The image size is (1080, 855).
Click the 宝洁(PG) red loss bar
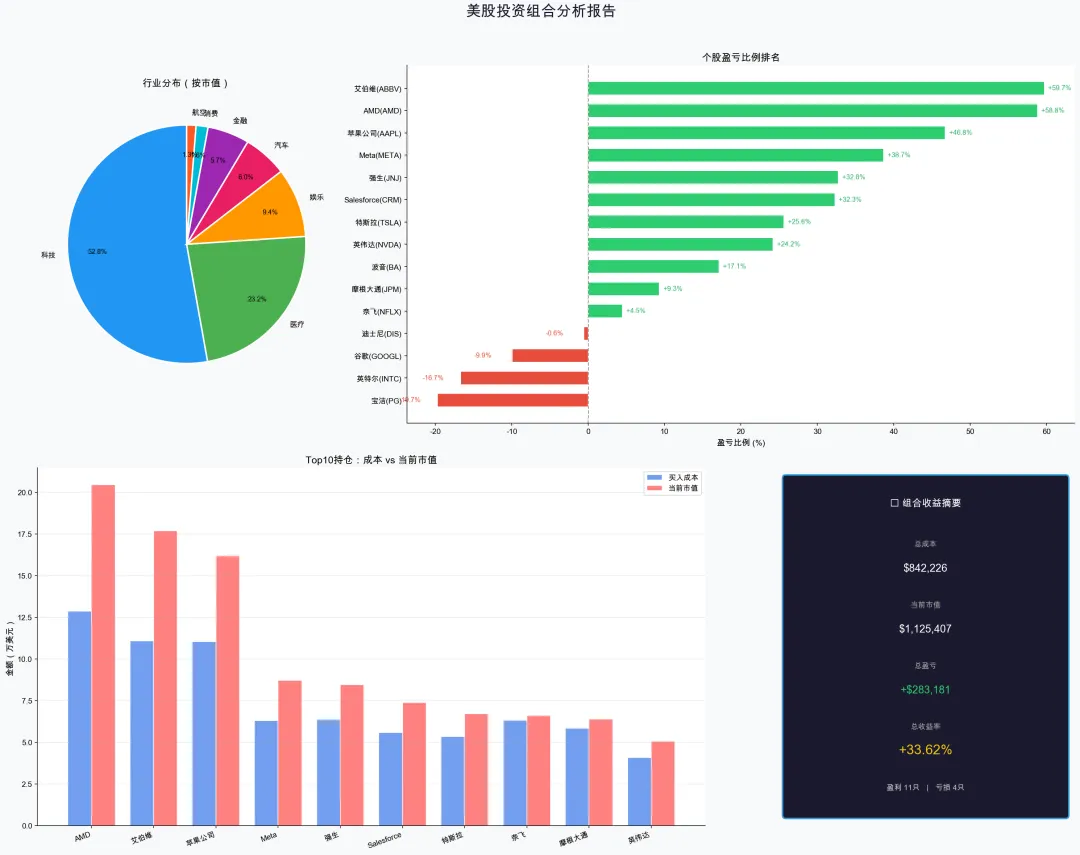(513, 400)
